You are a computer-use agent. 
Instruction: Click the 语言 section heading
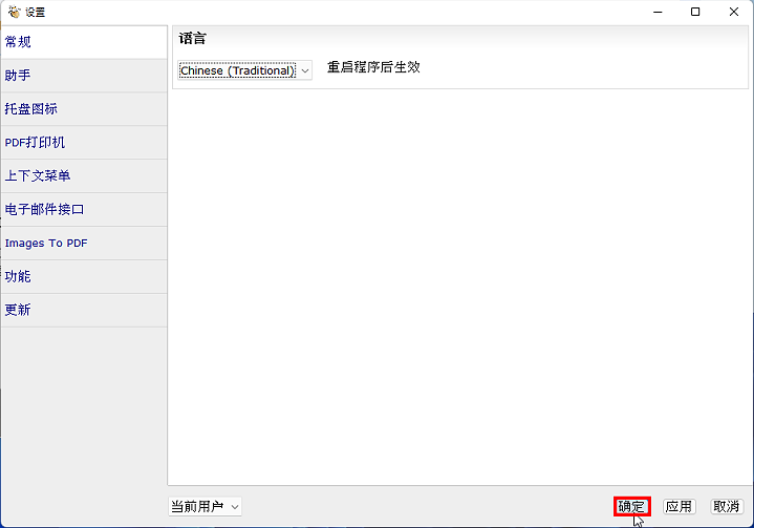click(x=193, y=39)
